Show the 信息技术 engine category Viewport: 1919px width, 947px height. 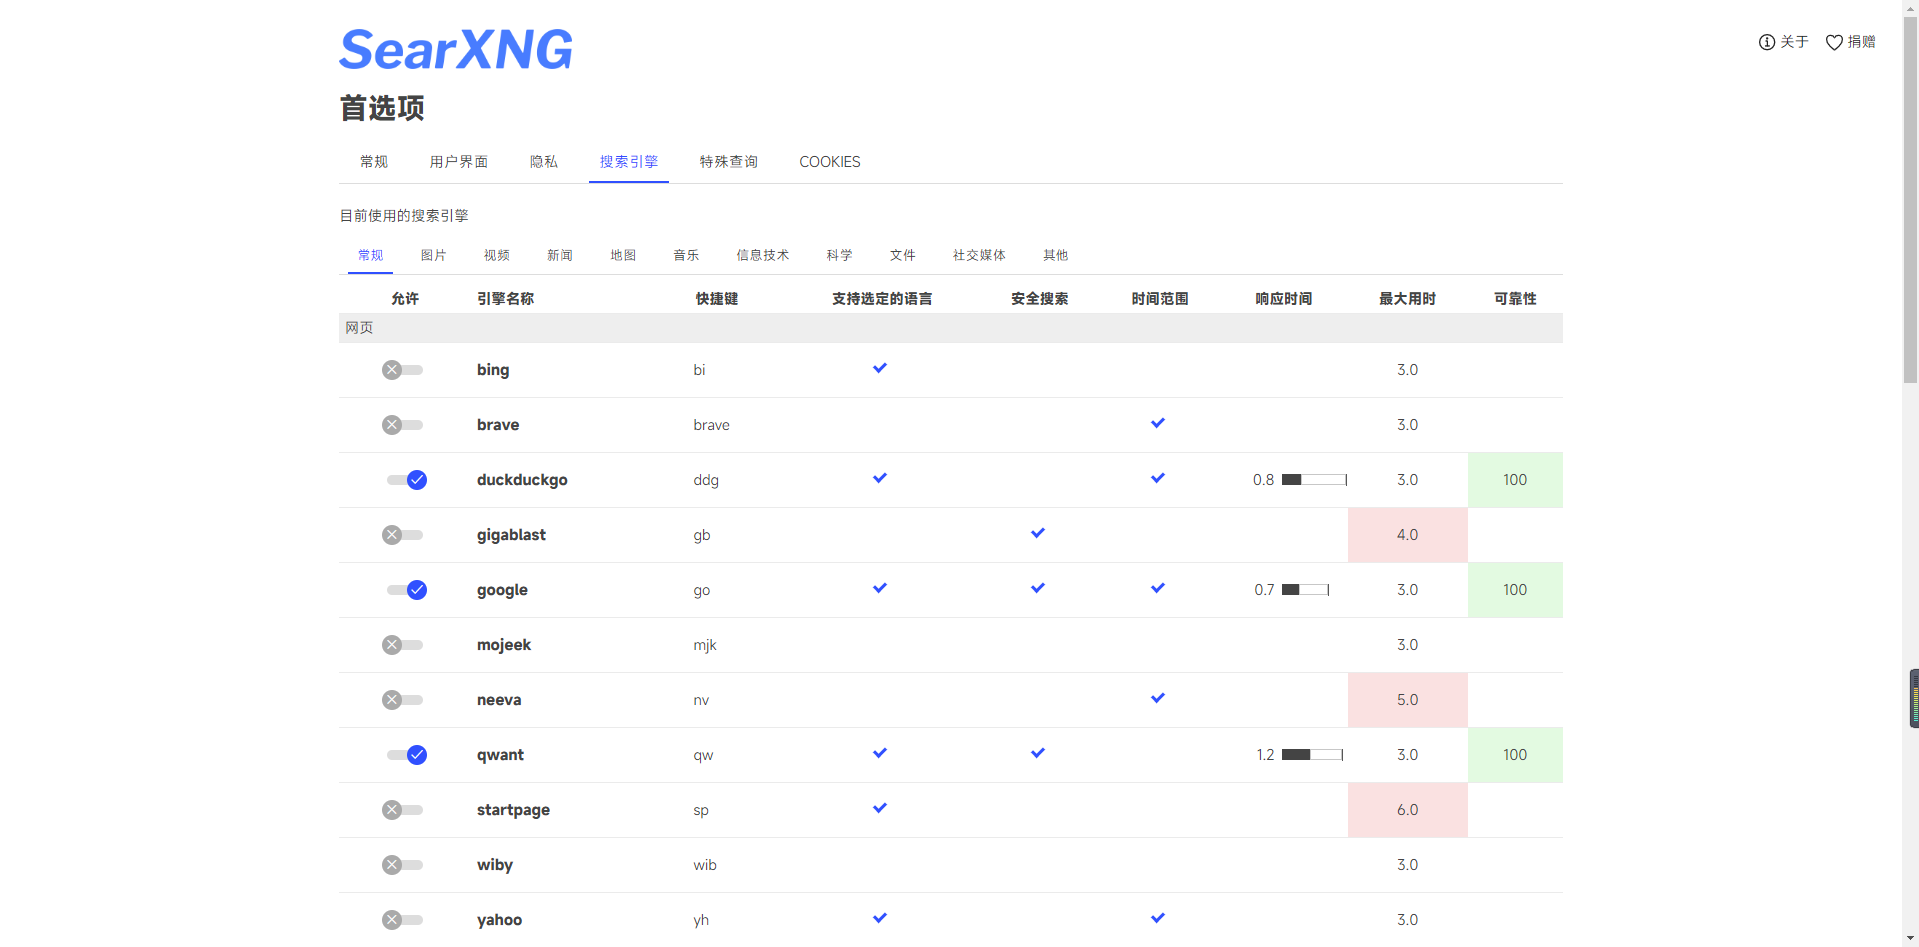coord(762,256)
